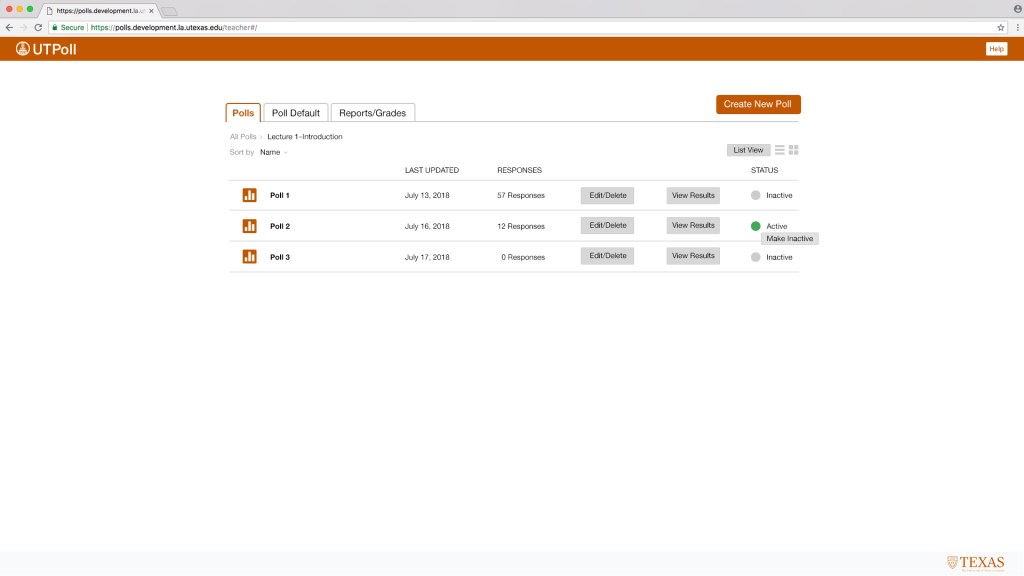Click Edit/Delete for Poll 3

pos(607,256)
